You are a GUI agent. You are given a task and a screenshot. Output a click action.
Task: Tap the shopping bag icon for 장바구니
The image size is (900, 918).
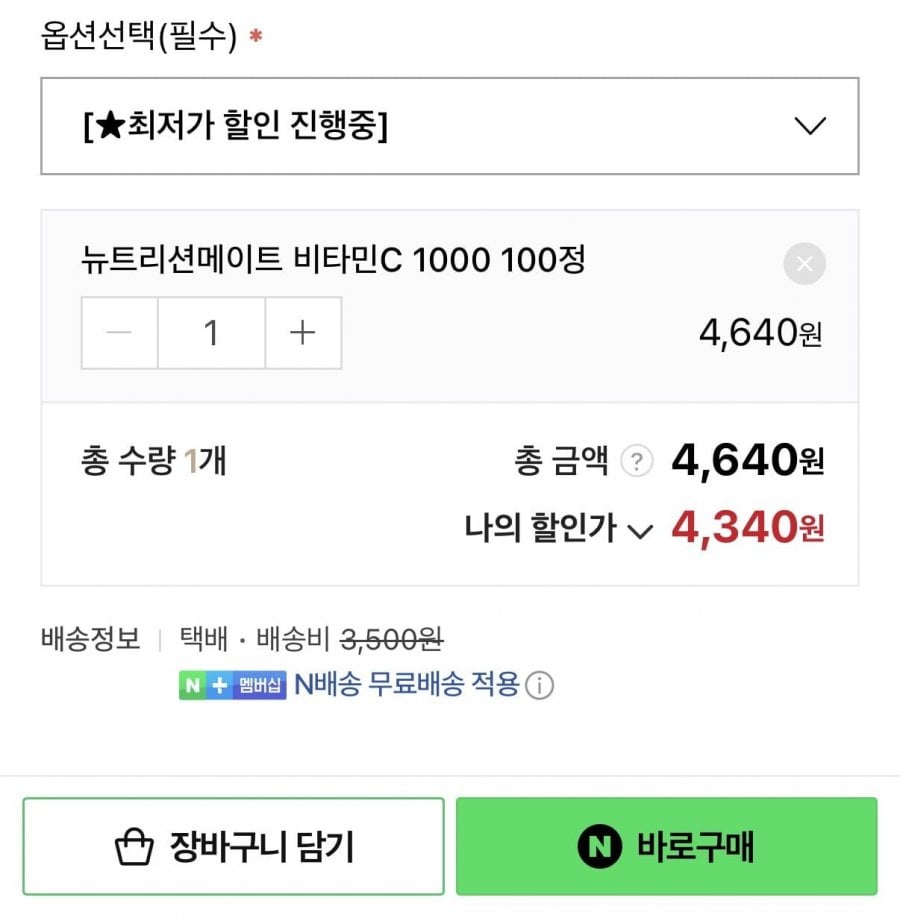tap(134, 848)
